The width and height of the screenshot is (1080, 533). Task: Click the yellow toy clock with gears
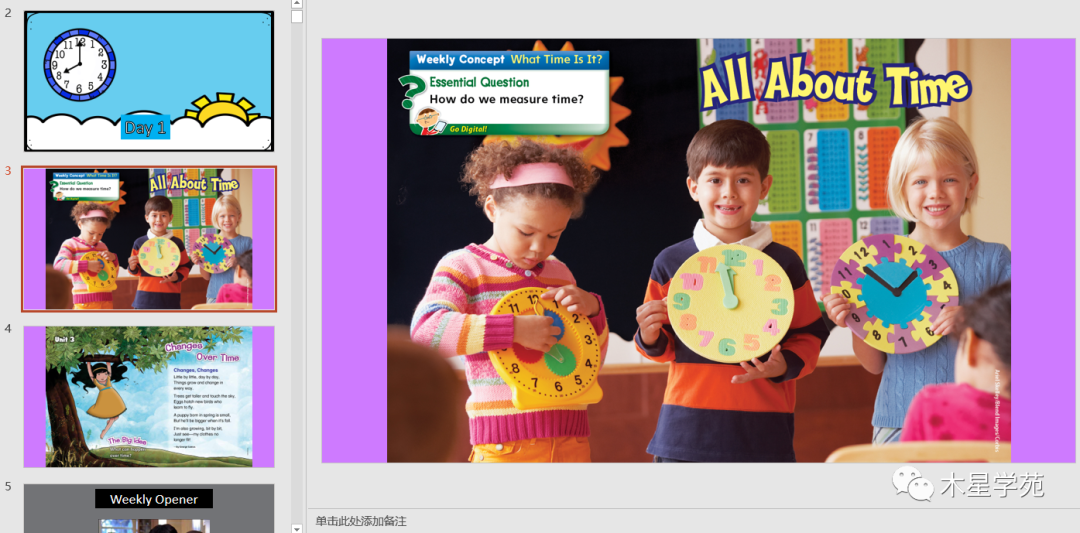(x=545, y=348)
